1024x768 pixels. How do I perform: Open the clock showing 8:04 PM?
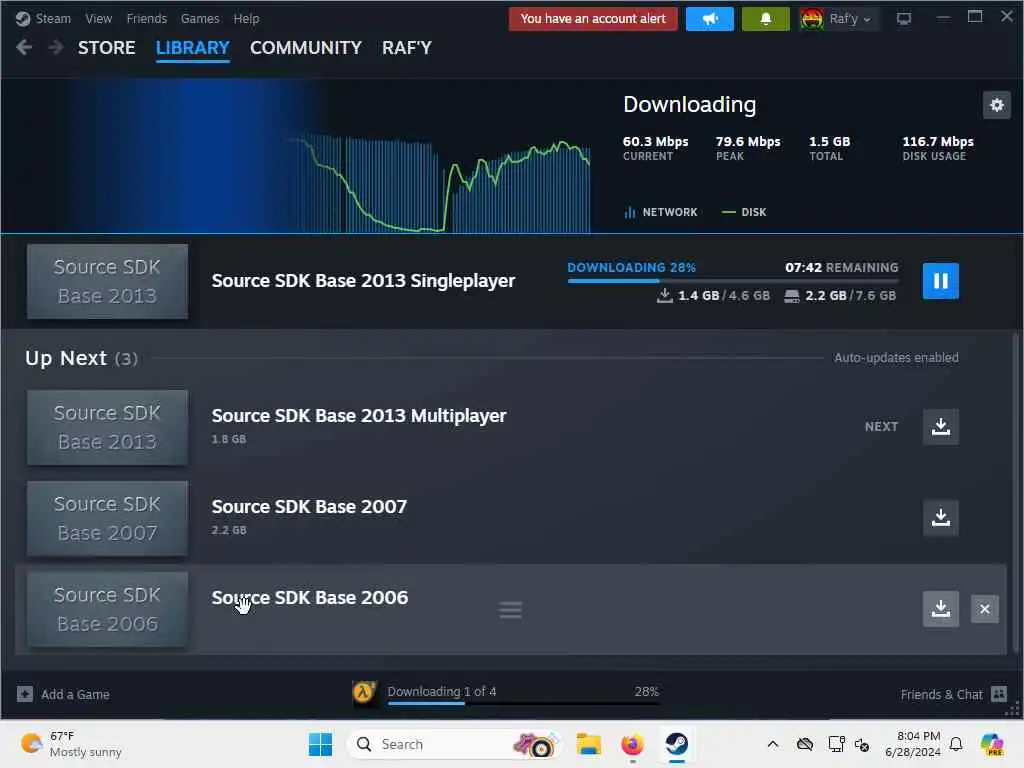(x=913, y=744)
